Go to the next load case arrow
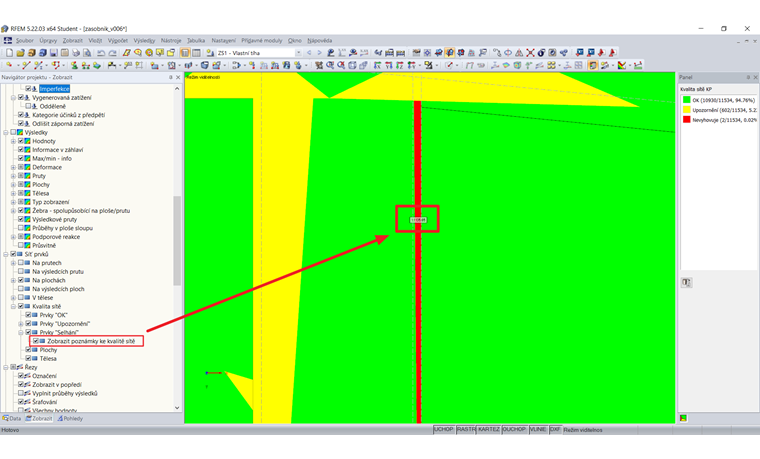This screenshot has width=760, height=459. point(319,53)
